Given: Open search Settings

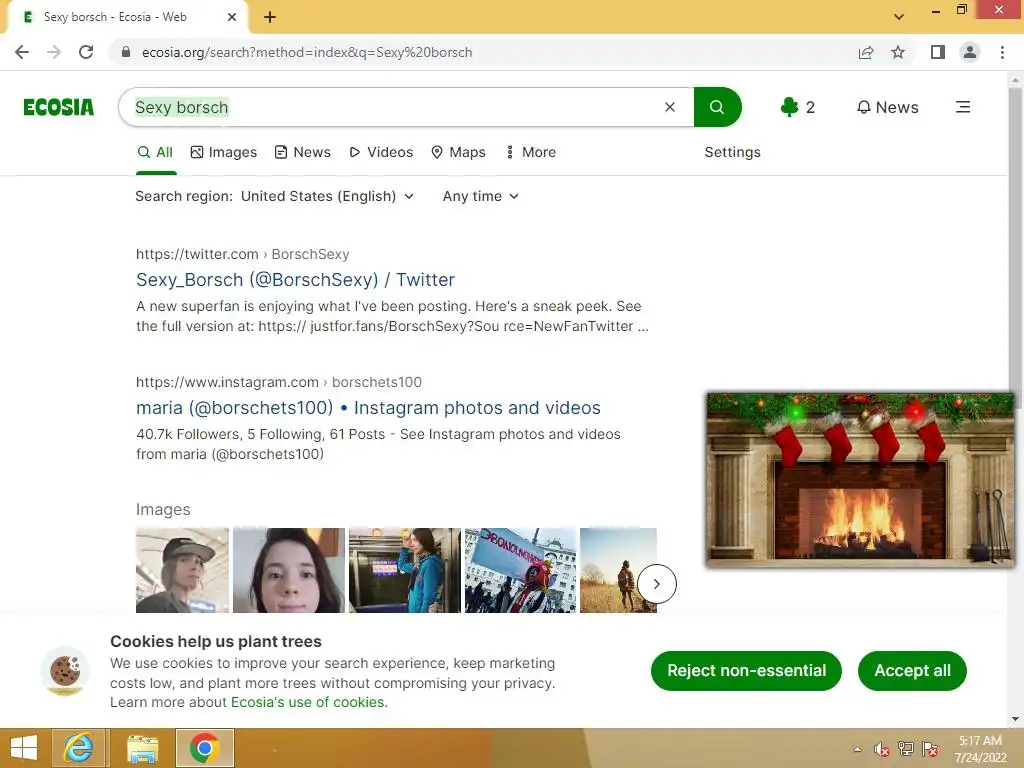Looking at the screenshot, I should (x=732, y=152).
